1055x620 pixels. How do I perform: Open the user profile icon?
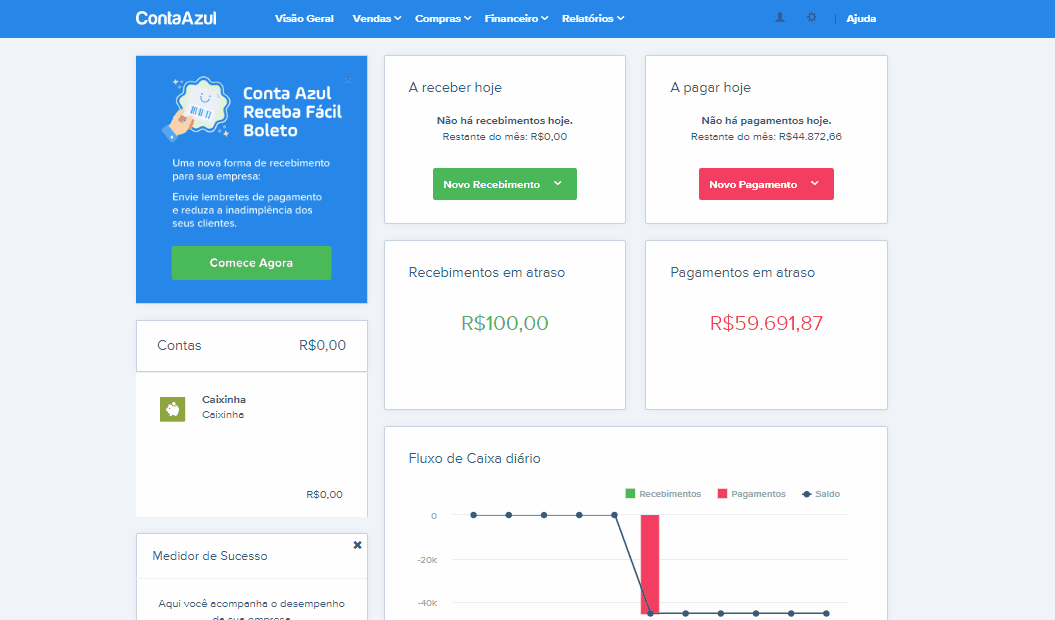[x=780, y=18]
